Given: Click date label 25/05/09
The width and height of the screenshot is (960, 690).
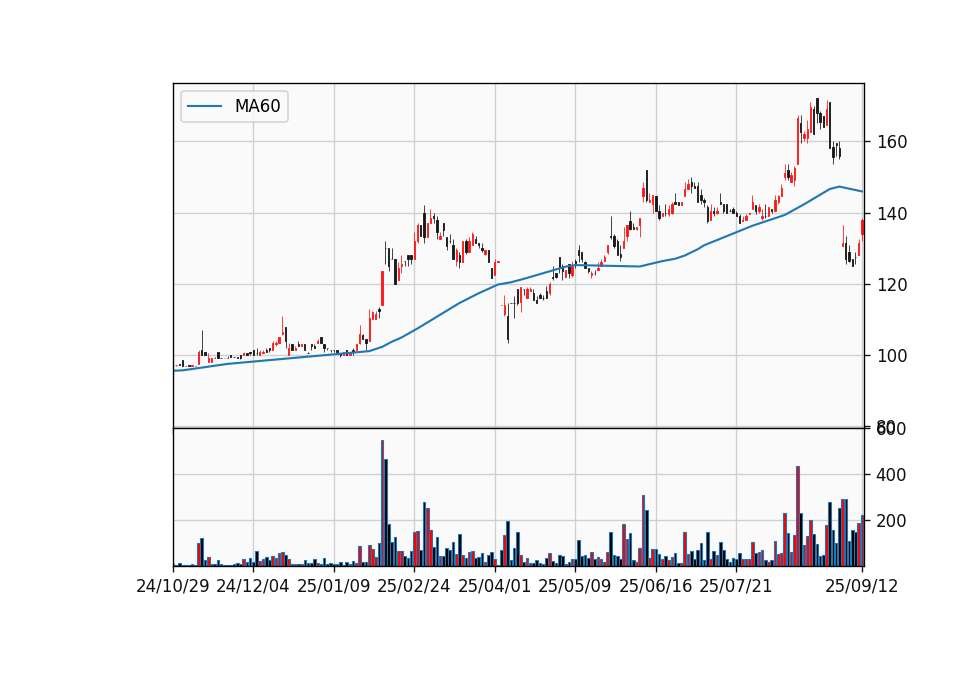Looking at the screenshot, I should click(x=575, y=586).
